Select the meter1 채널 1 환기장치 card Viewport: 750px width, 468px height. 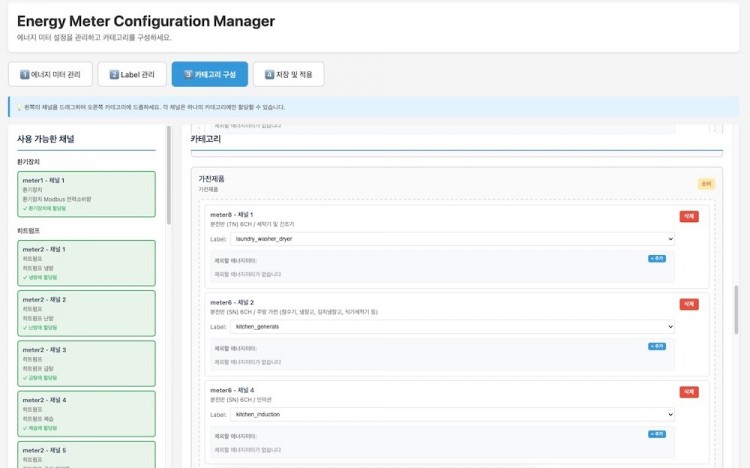(x=86, y=193)
